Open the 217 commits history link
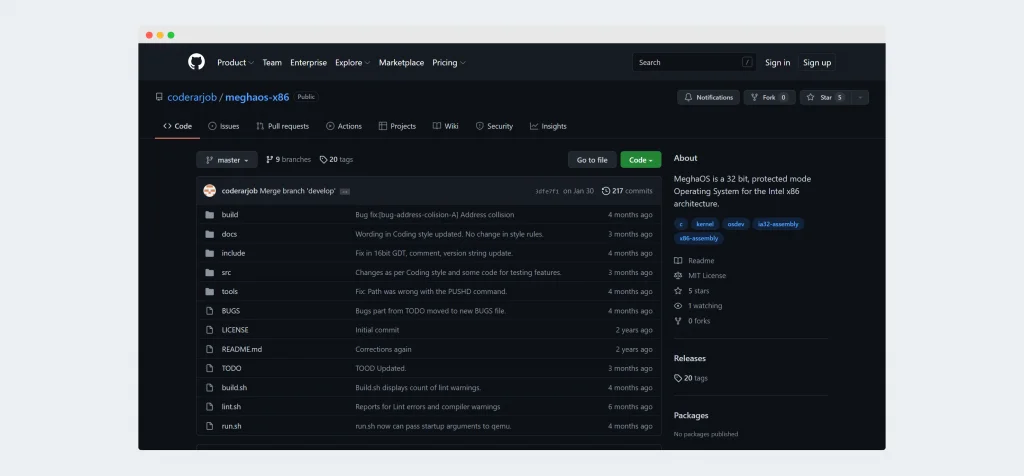Viewport: 1024px width, 476px height. tap(627, 191)
